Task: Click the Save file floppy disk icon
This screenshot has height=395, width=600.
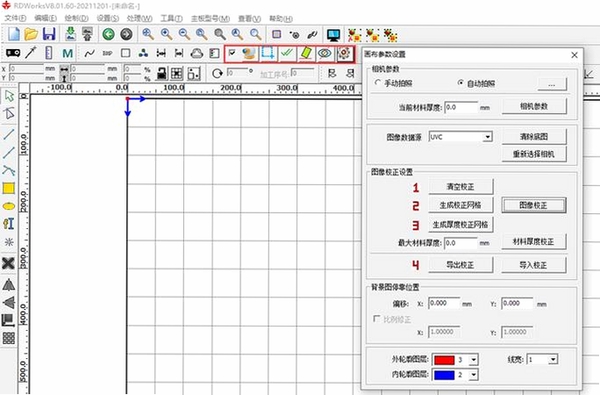Action: [x=49, y=34]
